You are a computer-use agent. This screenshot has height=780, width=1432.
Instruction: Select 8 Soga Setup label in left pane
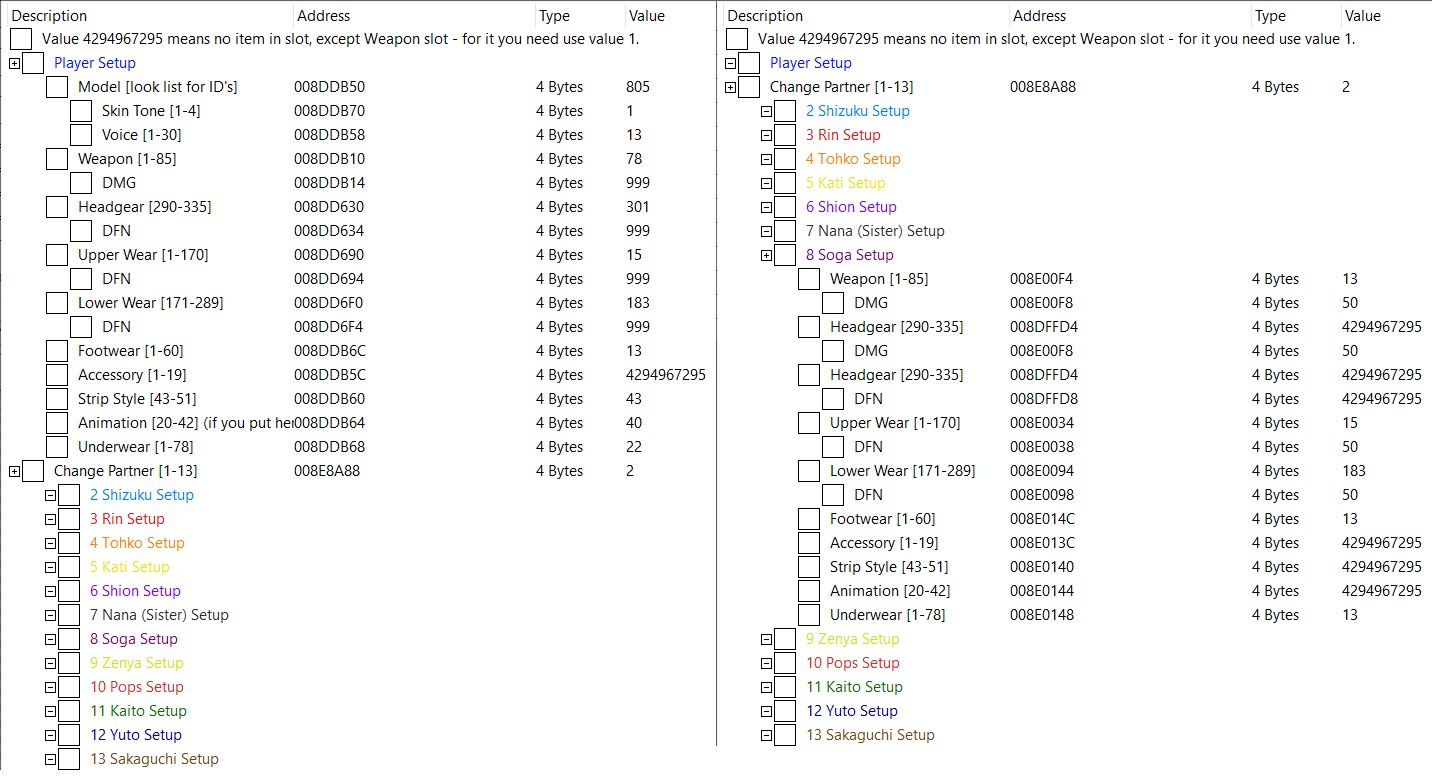[x=134, y=639]
